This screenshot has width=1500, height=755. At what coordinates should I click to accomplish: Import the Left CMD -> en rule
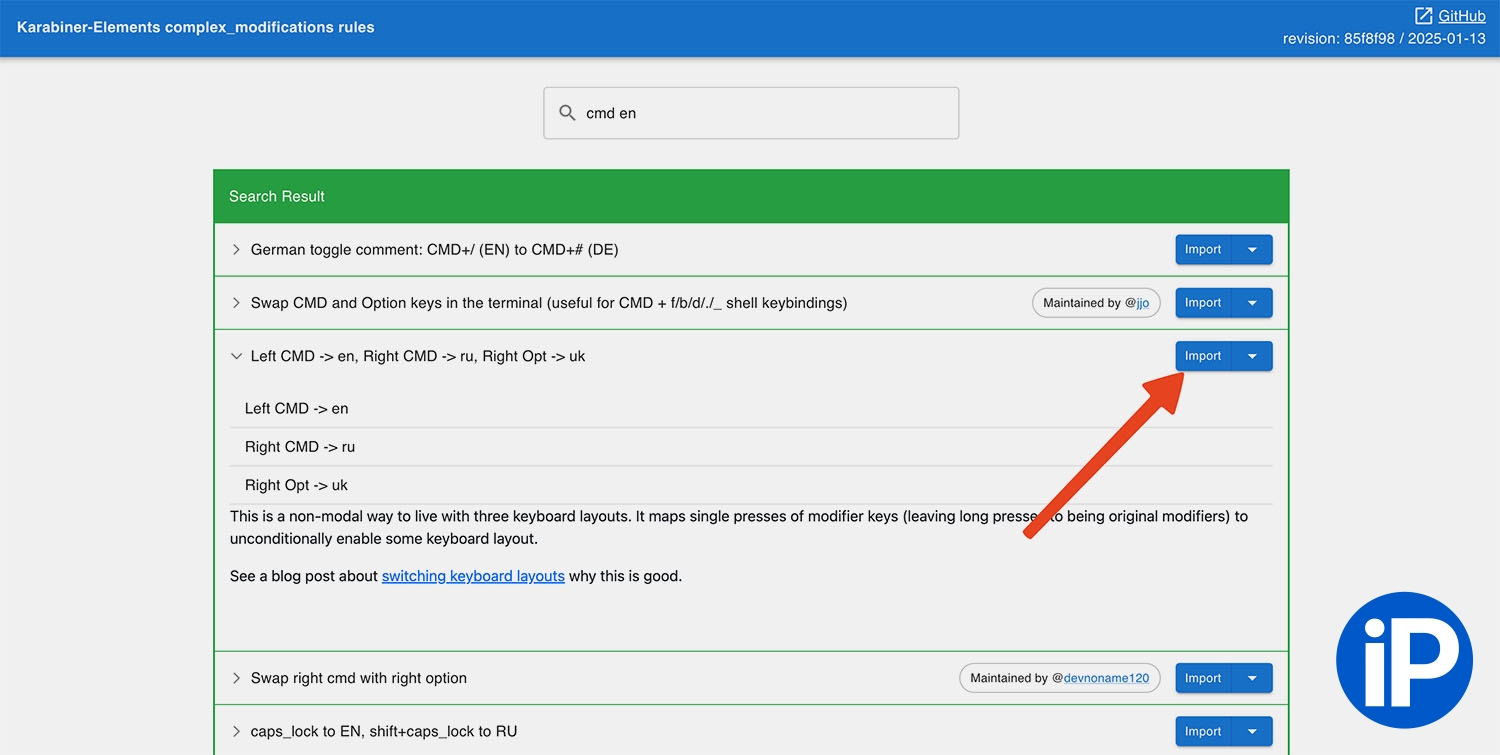(x=1203, y=356)
